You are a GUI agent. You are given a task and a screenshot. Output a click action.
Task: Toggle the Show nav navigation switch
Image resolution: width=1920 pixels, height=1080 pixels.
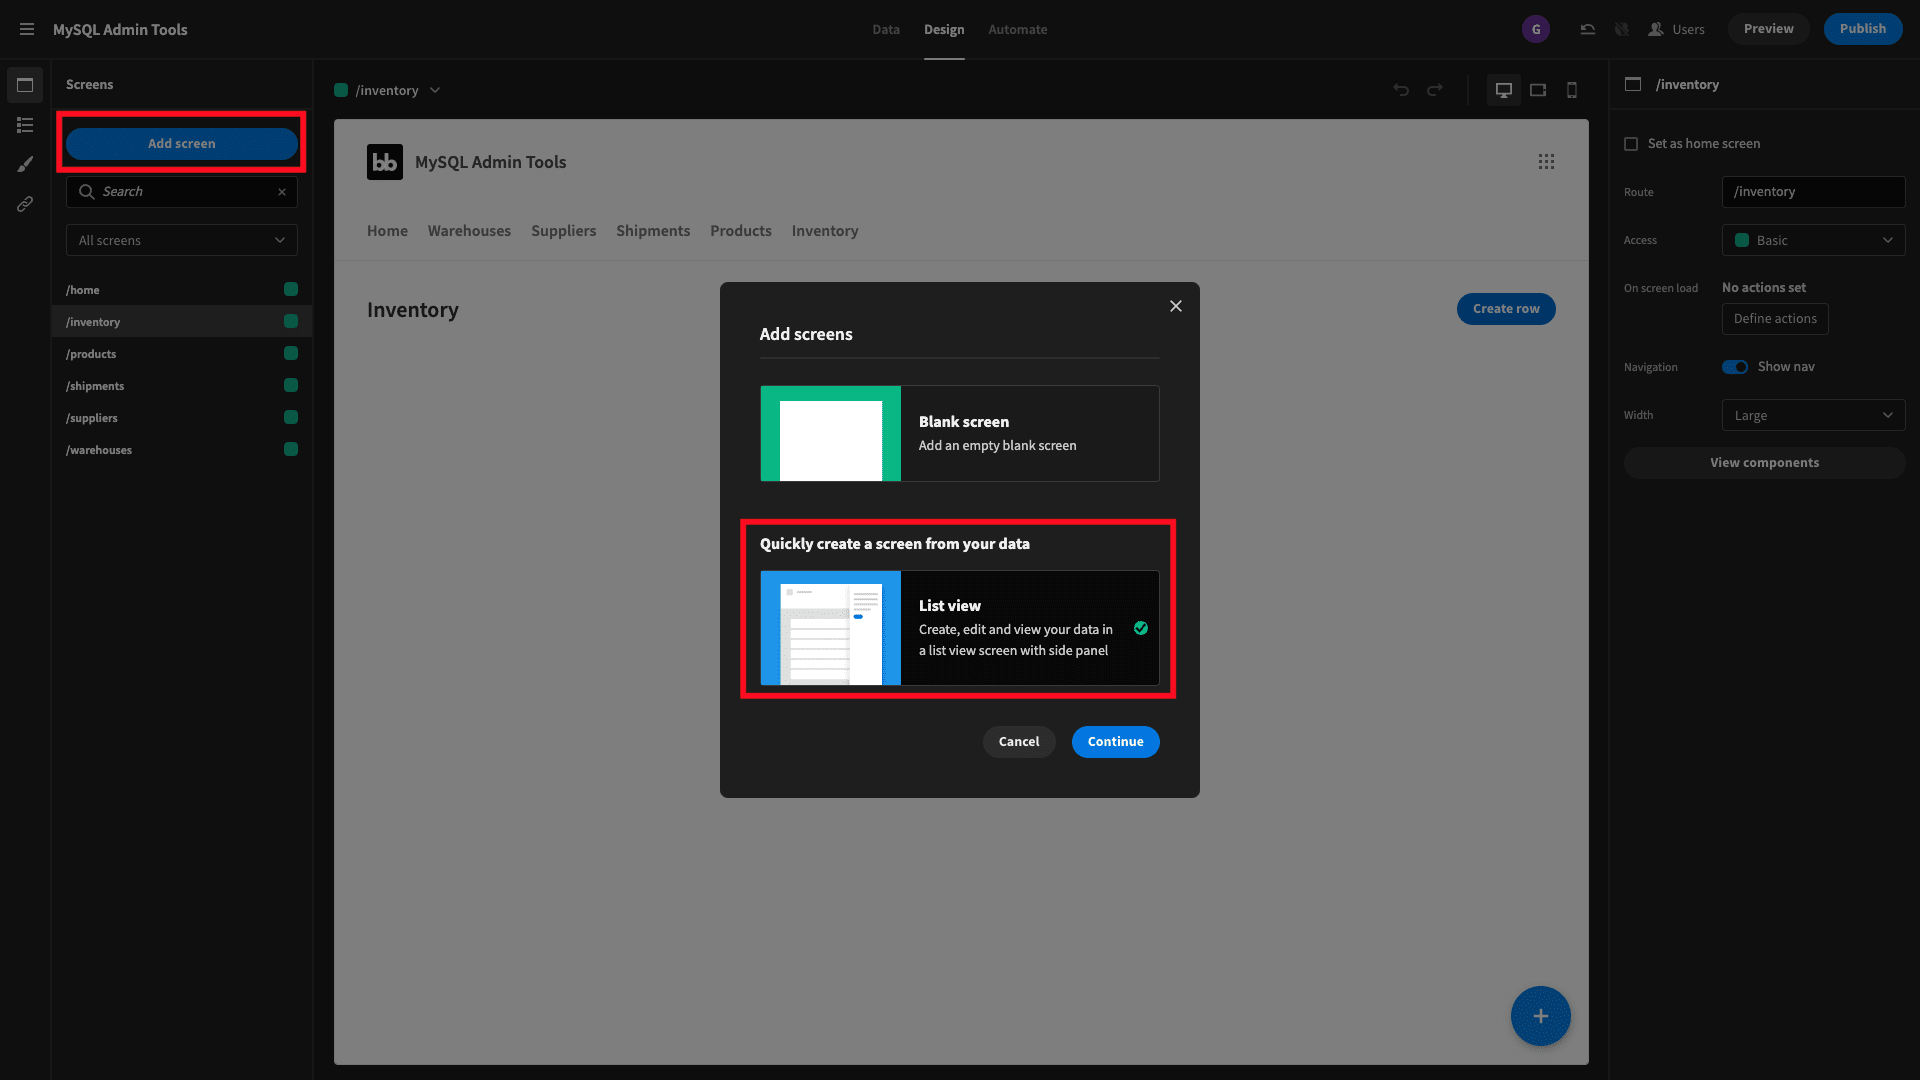1734,367
